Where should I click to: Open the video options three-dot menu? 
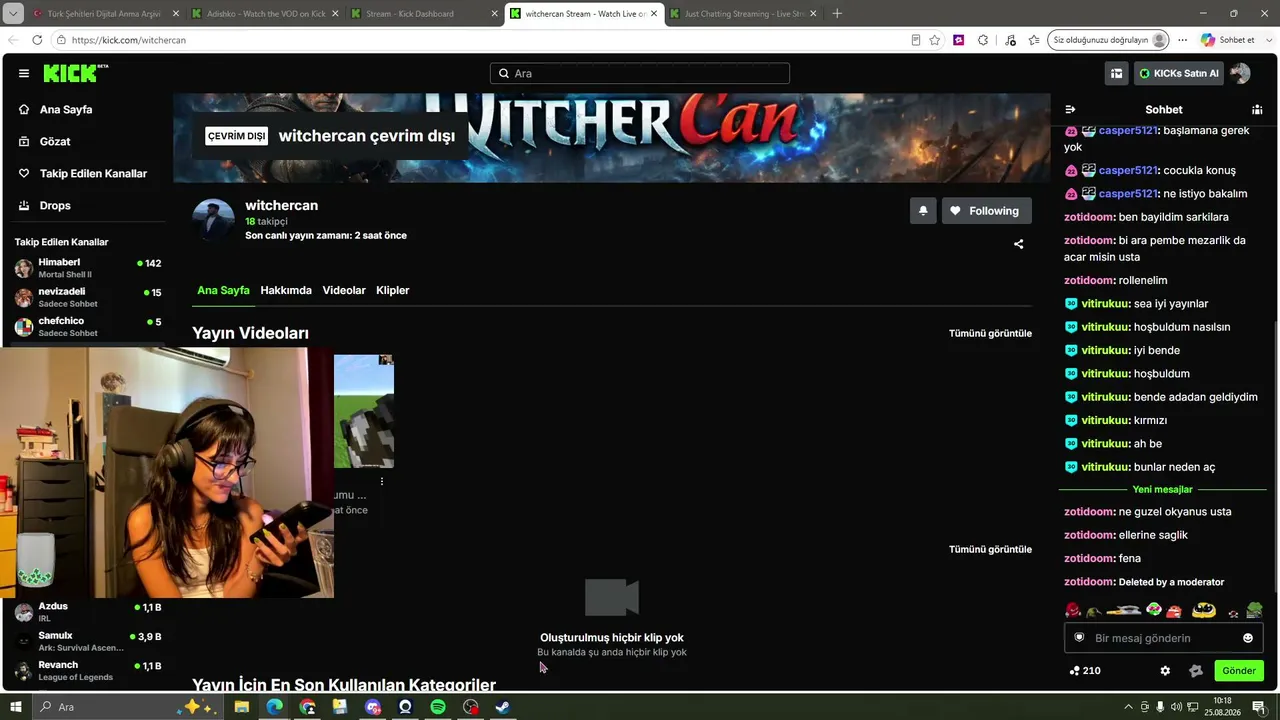coord(381,481)
